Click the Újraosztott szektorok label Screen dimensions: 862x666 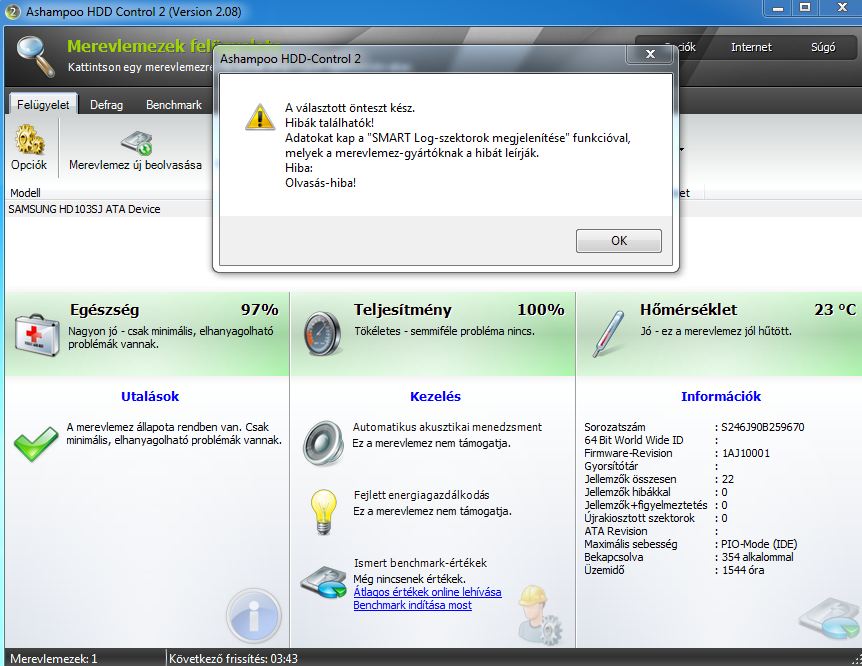coord(639,518)
